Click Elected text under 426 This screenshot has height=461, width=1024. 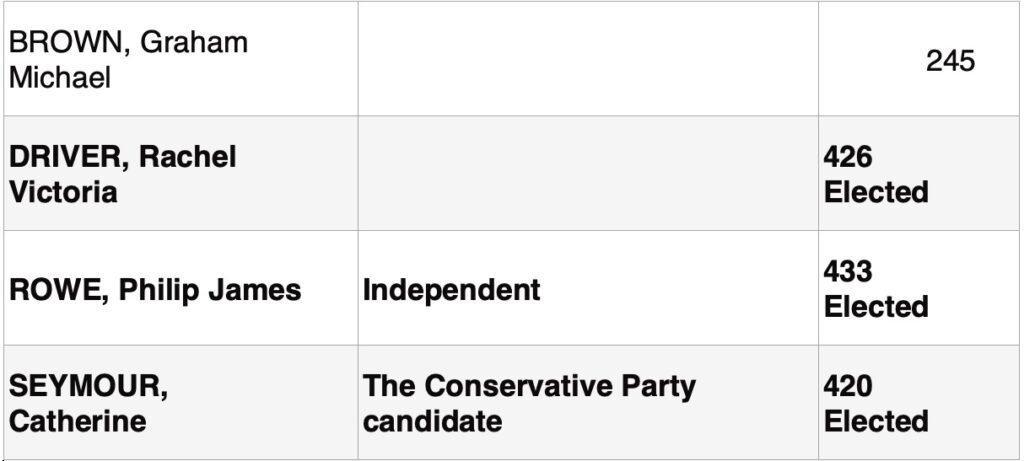[x=876, y=192]
